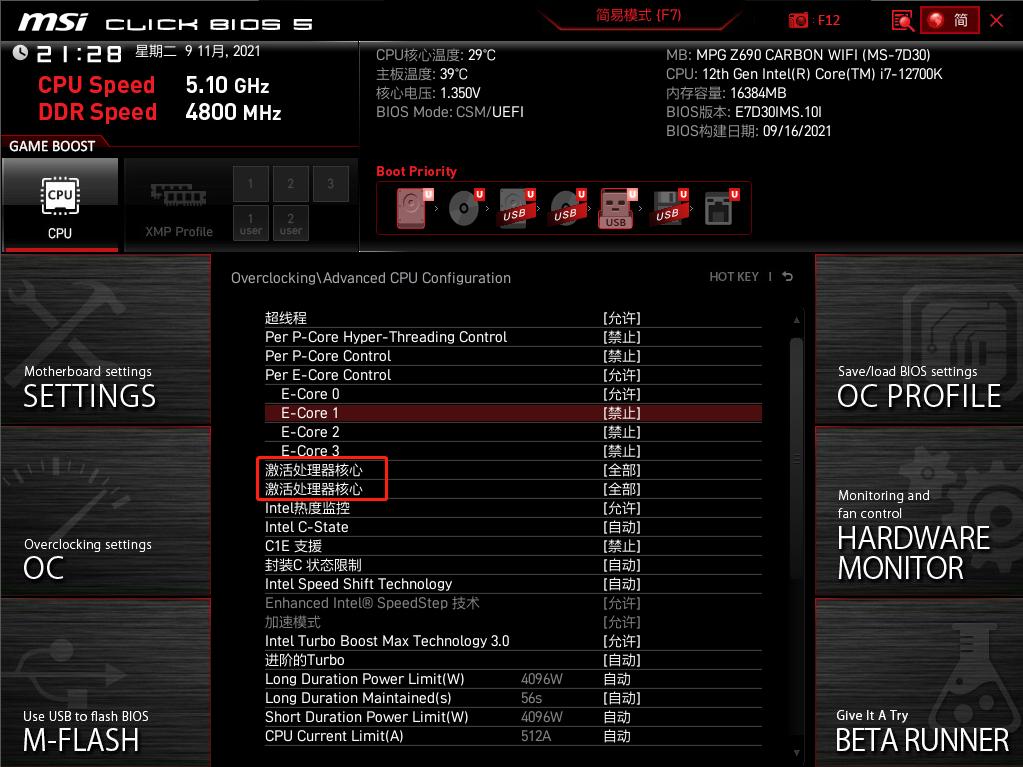Toggle Per P-Core Hyper-Threading Control
The image size is (1023, 767).
tap(622, 337)
